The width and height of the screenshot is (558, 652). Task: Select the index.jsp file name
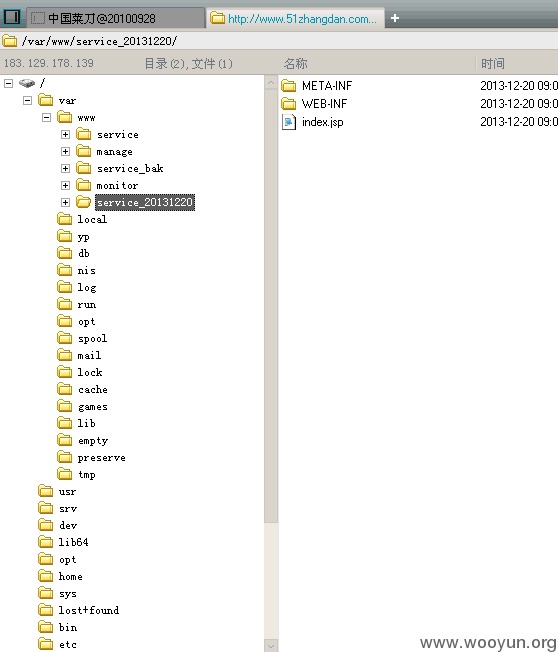(x=323, y=122)
